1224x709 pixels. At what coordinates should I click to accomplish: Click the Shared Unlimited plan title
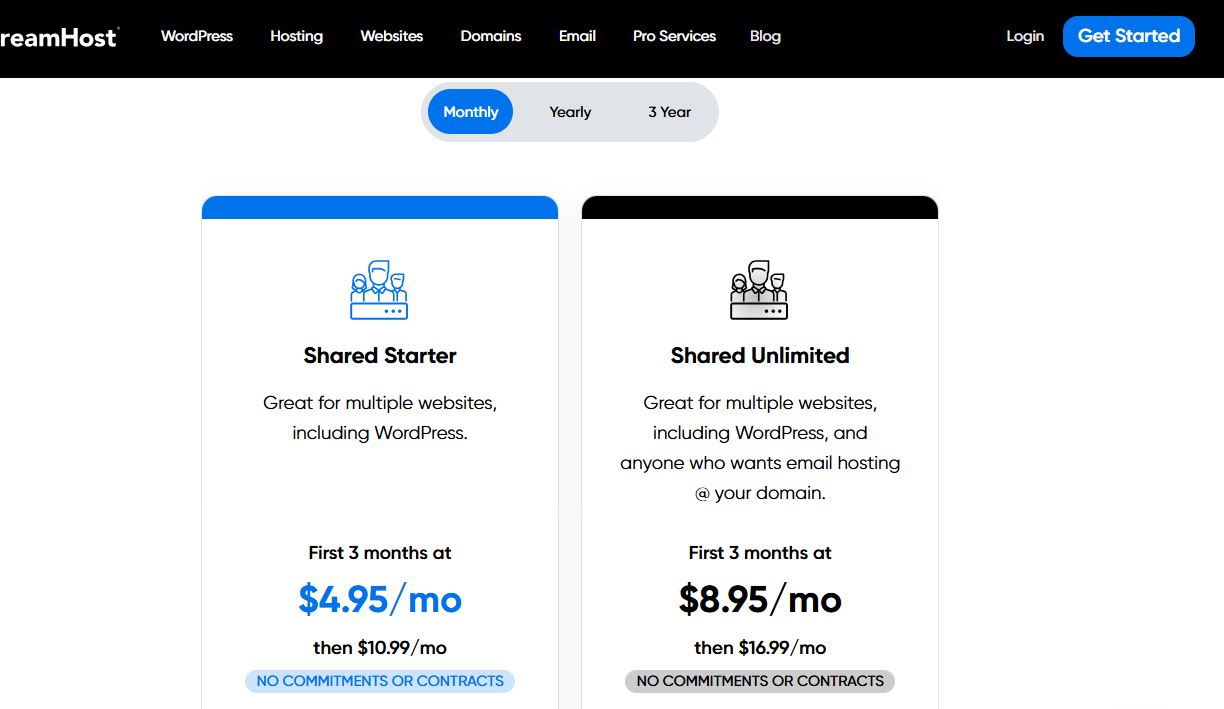(759, 355)
